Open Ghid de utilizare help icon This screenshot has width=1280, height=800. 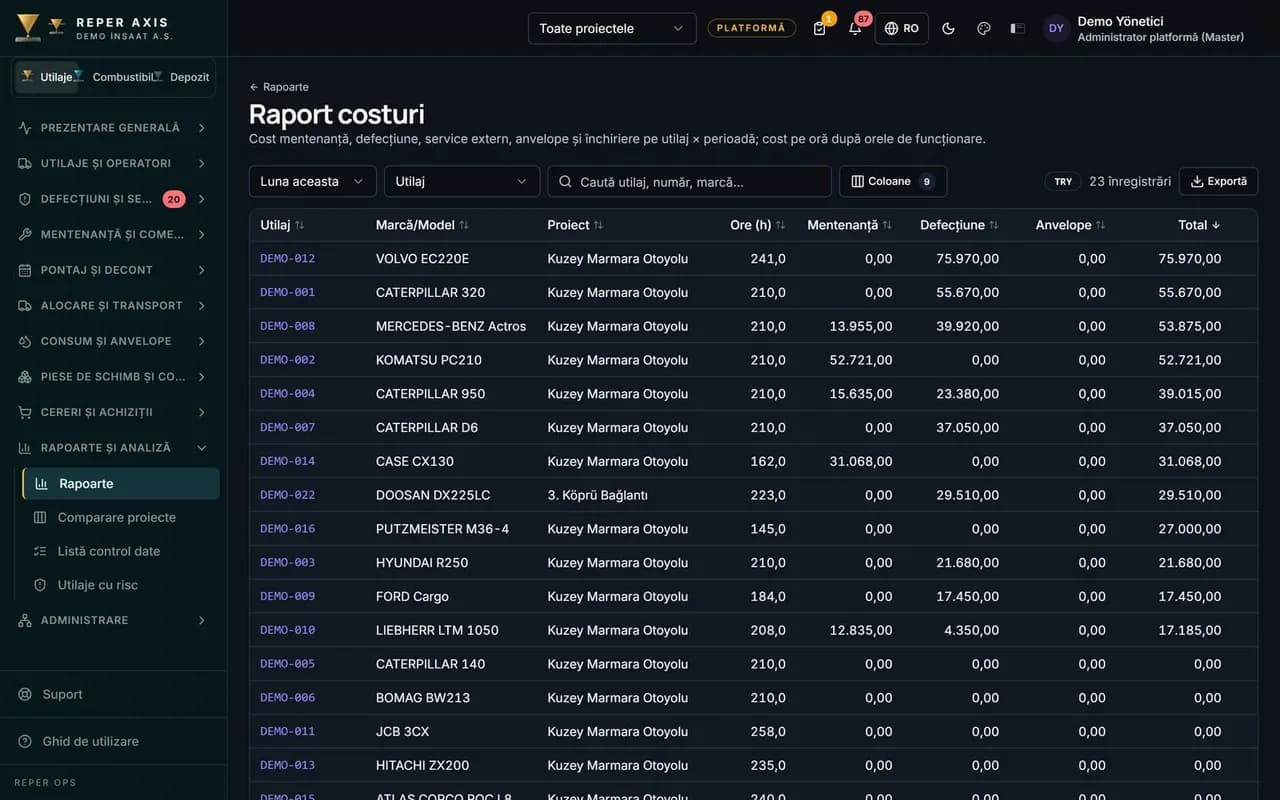pos(25,741)
